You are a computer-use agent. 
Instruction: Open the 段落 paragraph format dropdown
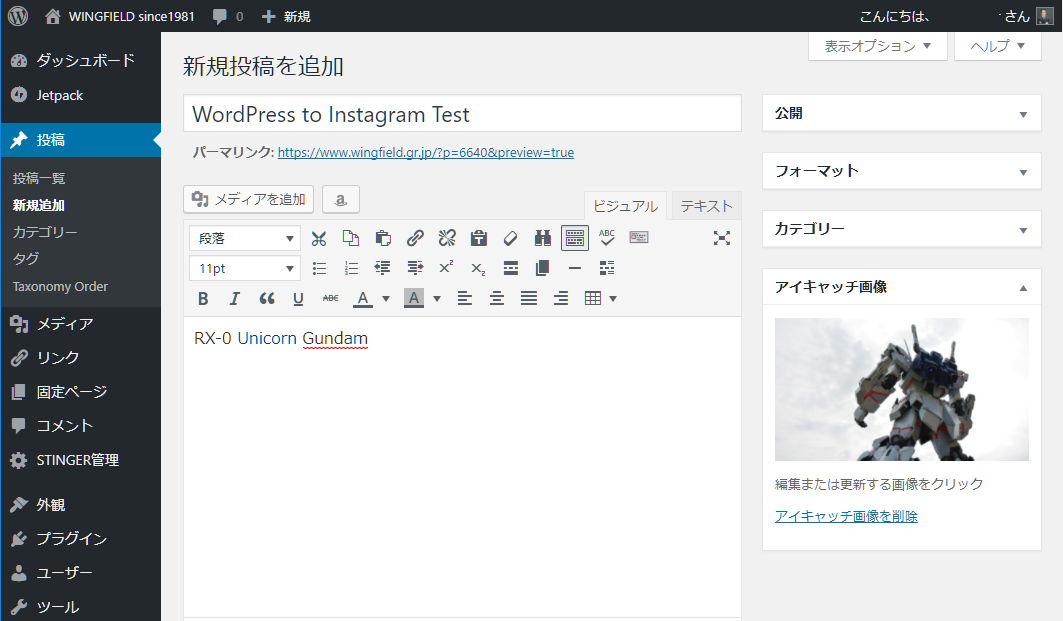pyautogui.click(x=244, y=238)
